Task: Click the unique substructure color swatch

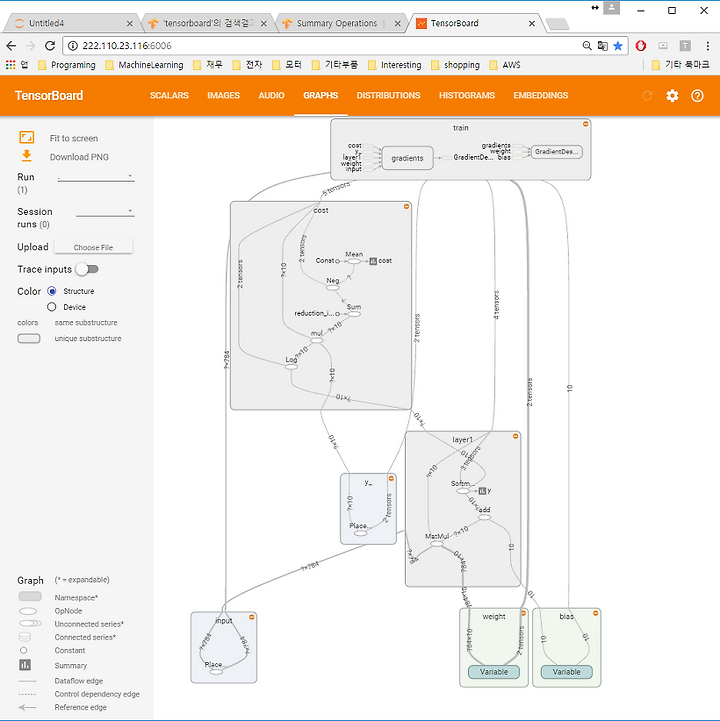Action: 29,338
